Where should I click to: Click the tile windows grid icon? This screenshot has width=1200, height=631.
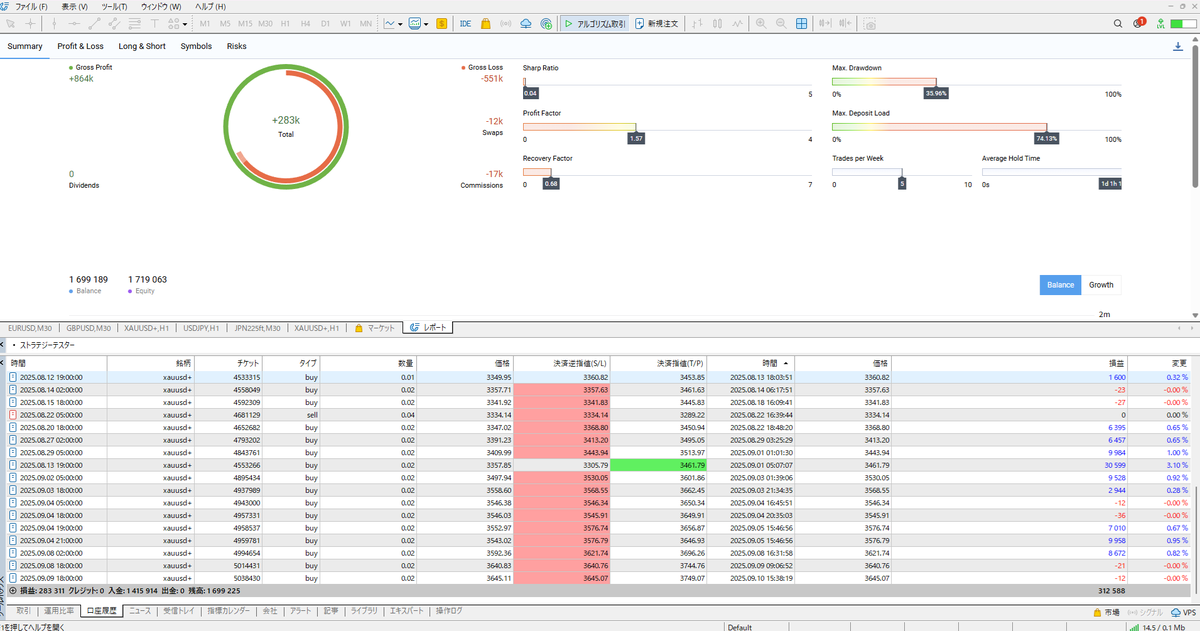point(801,23)
